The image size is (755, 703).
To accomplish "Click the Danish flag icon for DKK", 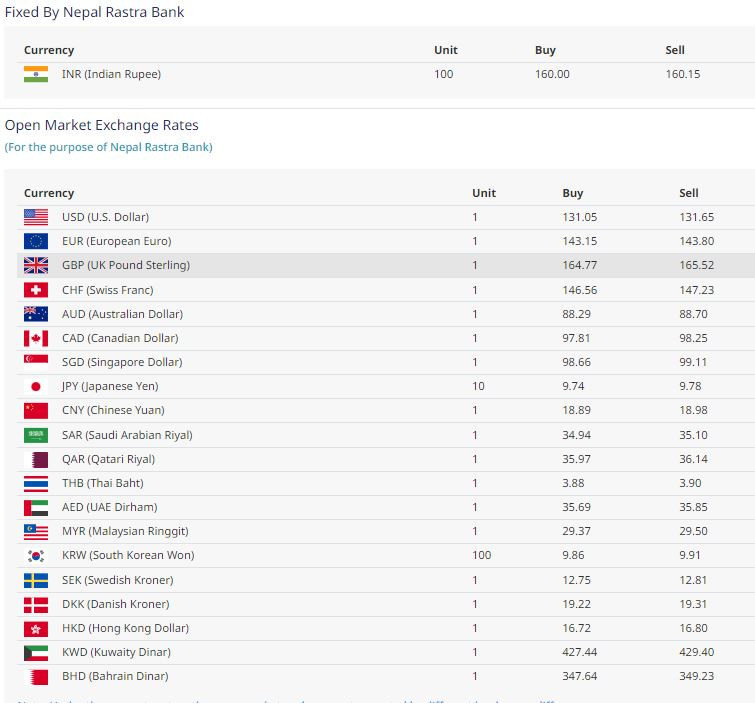I will [x=36, y=604].
